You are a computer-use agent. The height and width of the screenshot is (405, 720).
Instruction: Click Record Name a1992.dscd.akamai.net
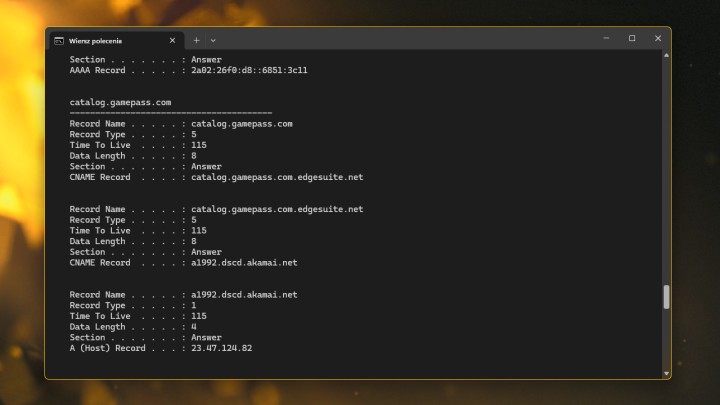click(244, 295)
